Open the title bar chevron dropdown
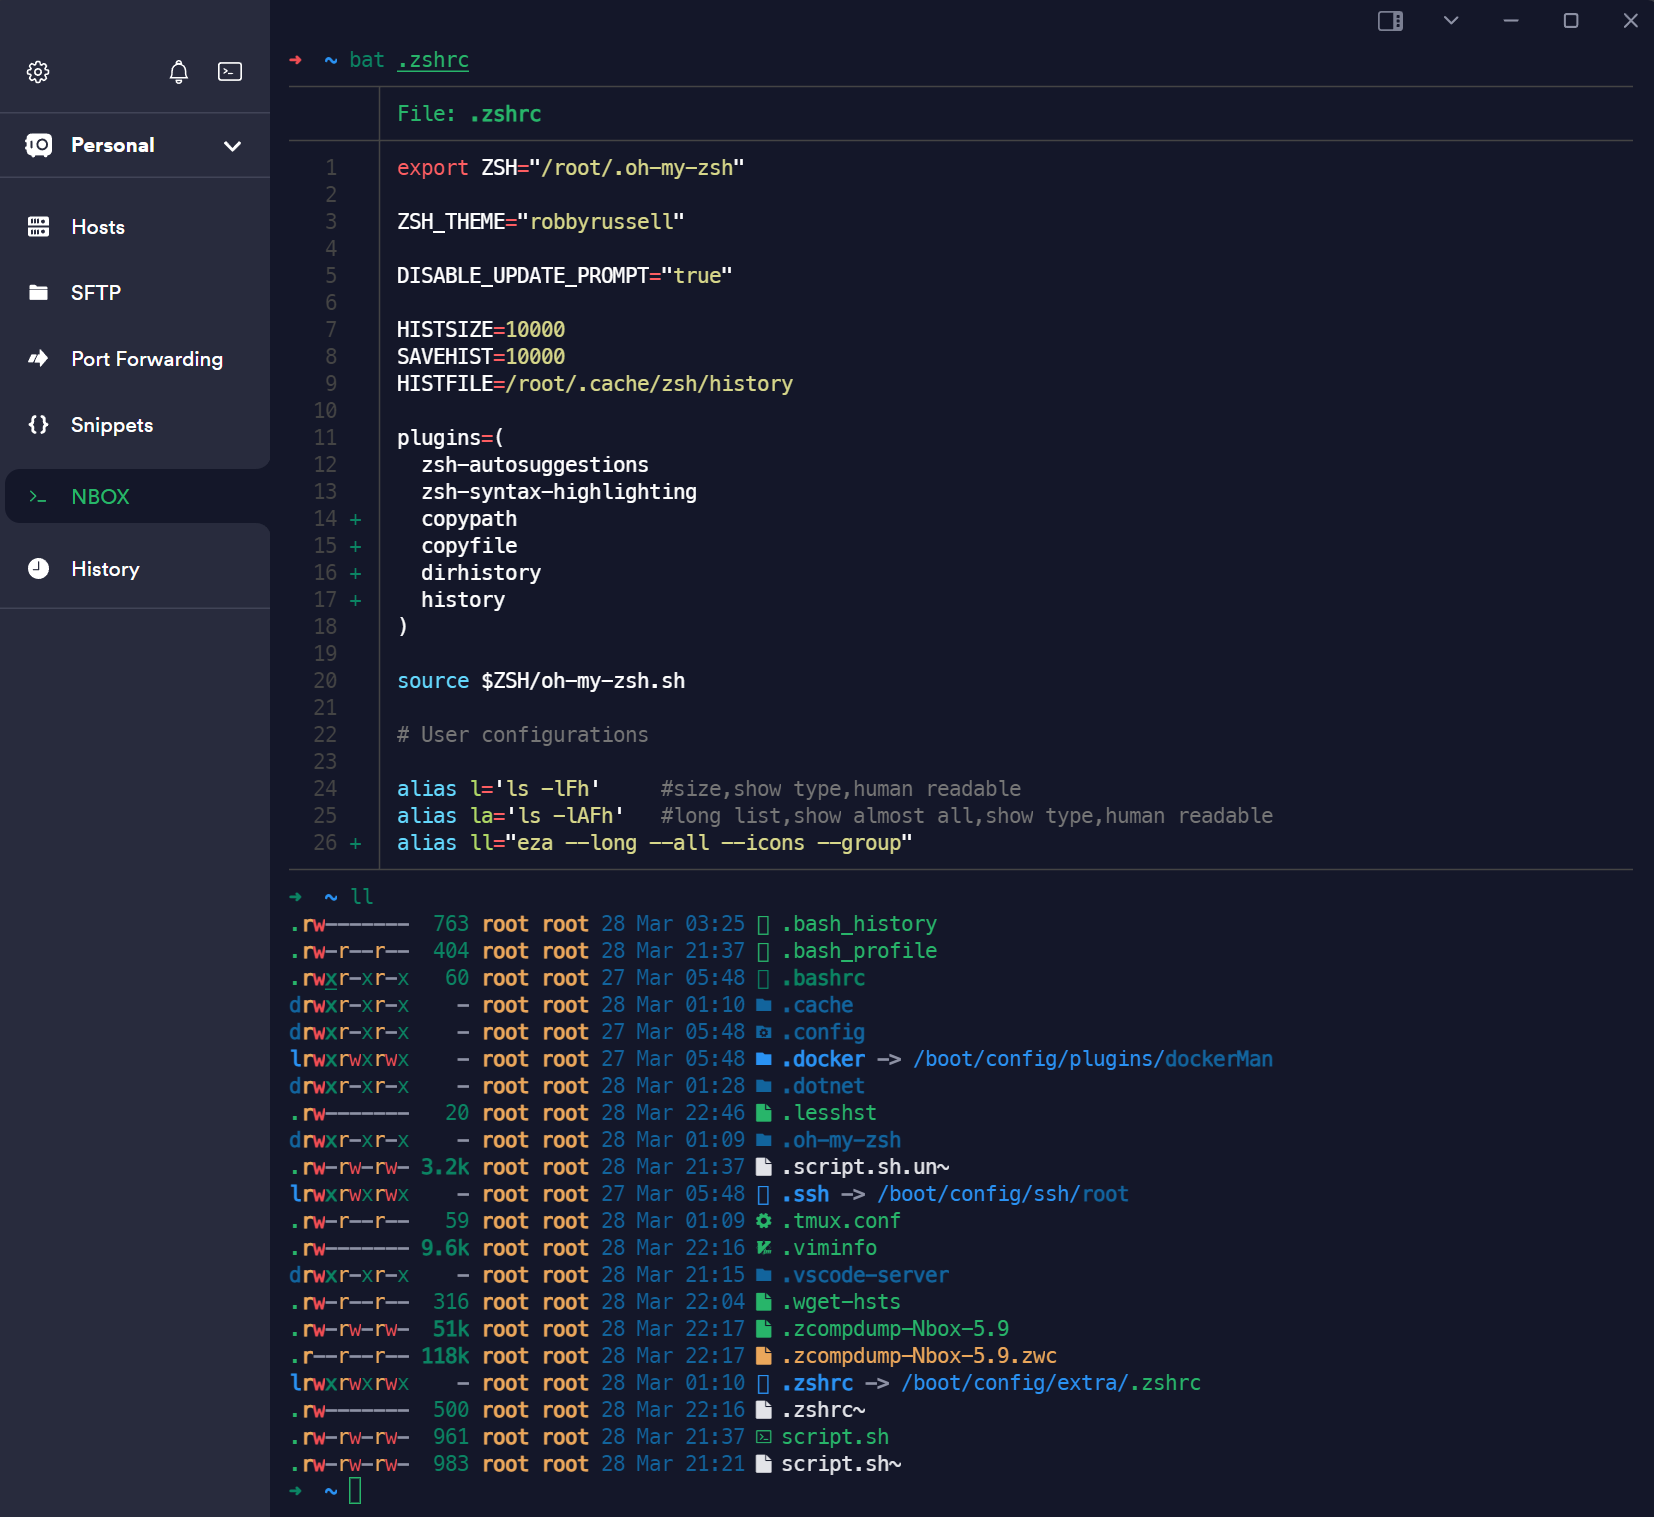 [x=1451, y=21]
